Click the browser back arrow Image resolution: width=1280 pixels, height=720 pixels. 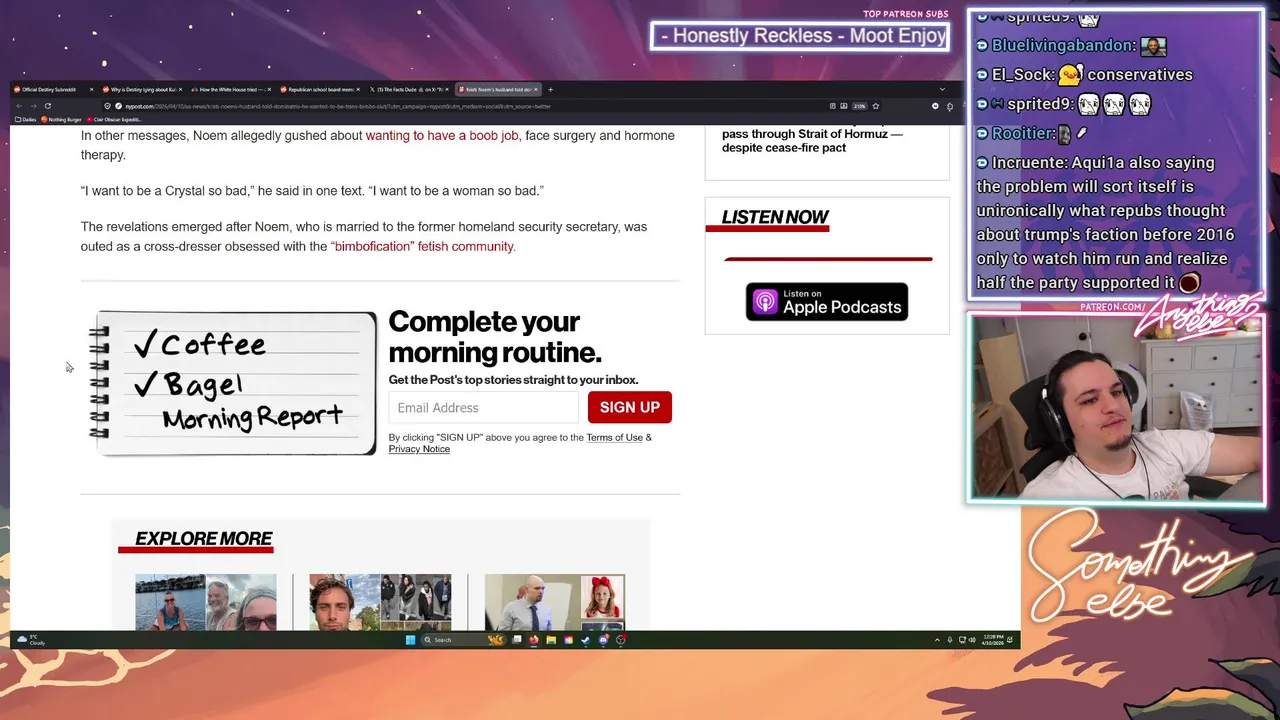pos(19,106)
